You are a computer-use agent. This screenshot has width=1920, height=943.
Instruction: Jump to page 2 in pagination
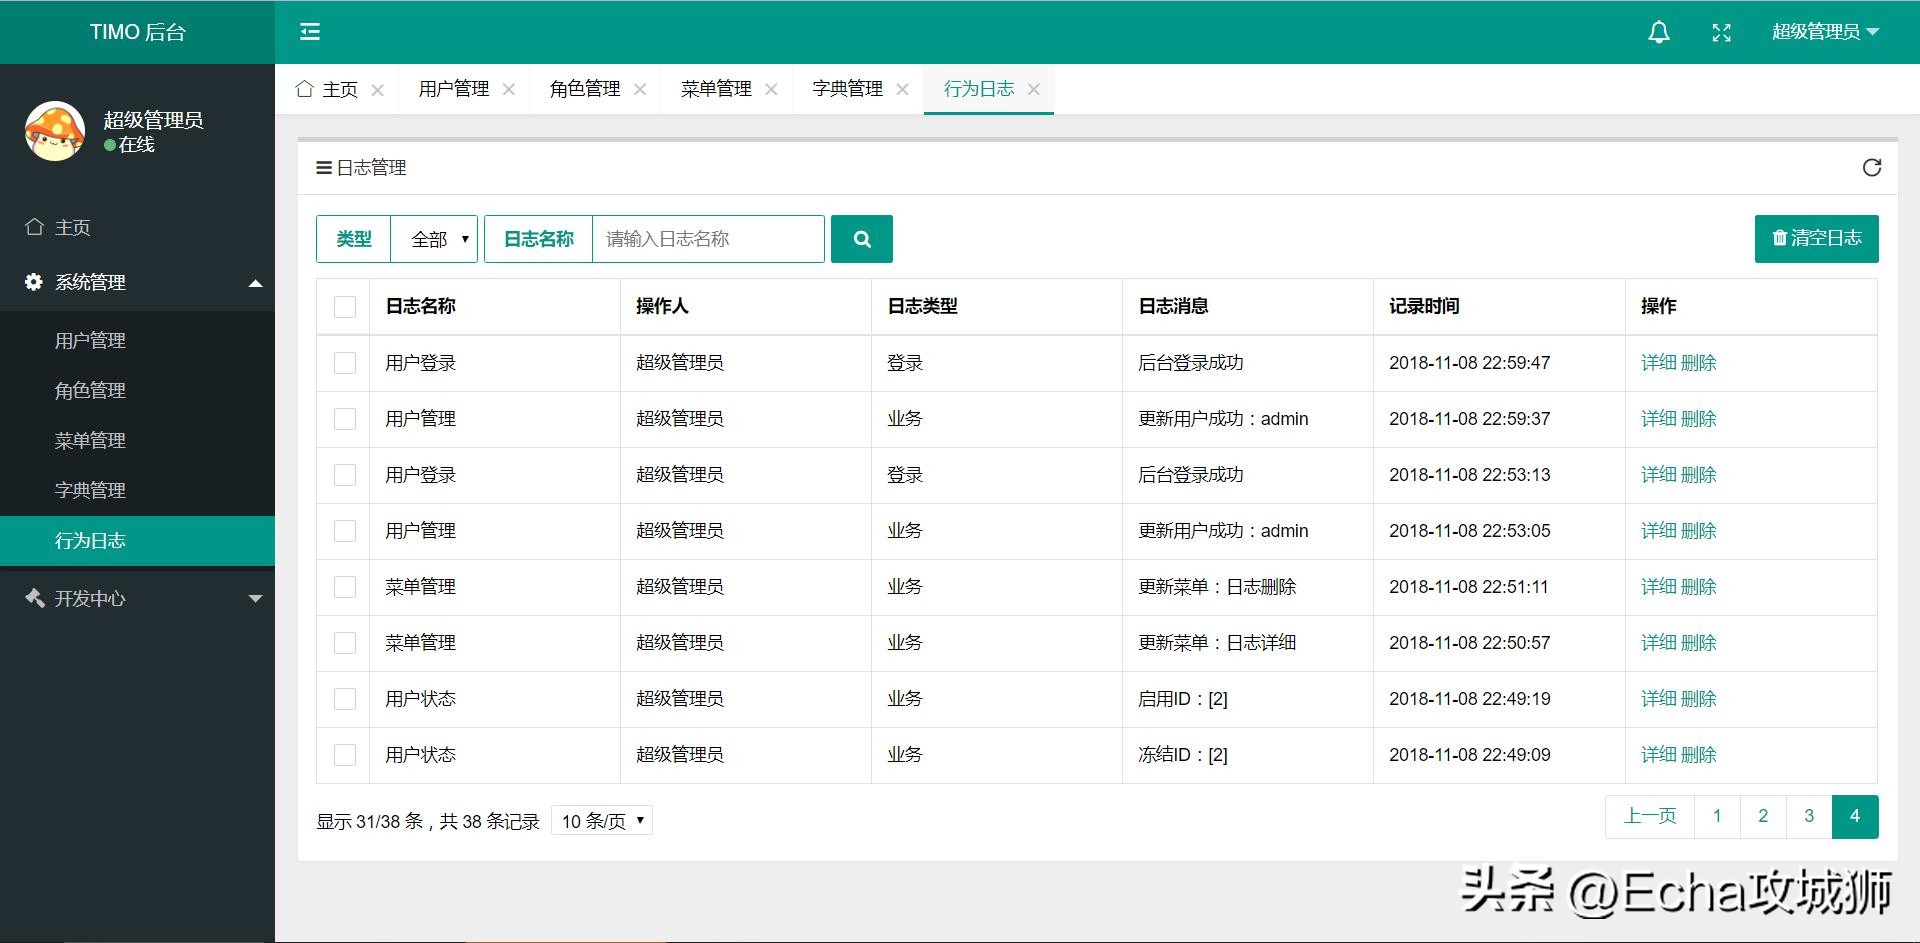pyautogui.click(x=1762, y=816)
